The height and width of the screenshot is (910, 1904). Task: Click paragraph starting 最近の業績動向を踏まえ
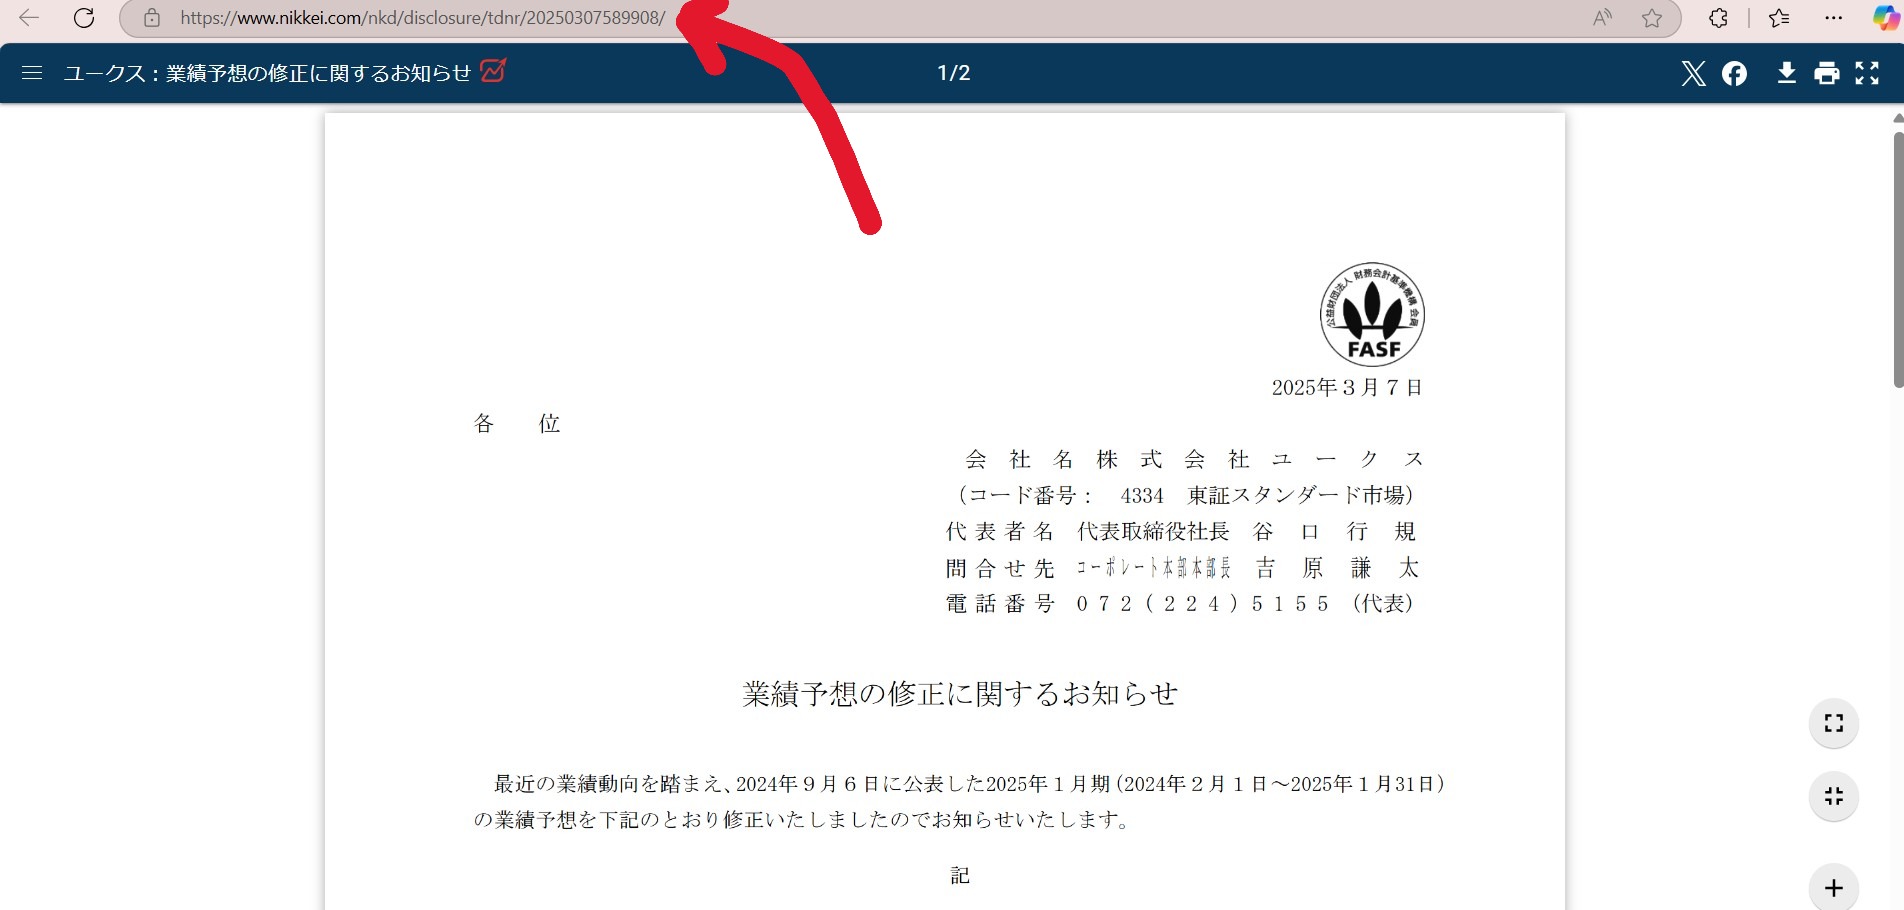click(x=960, y=802)
